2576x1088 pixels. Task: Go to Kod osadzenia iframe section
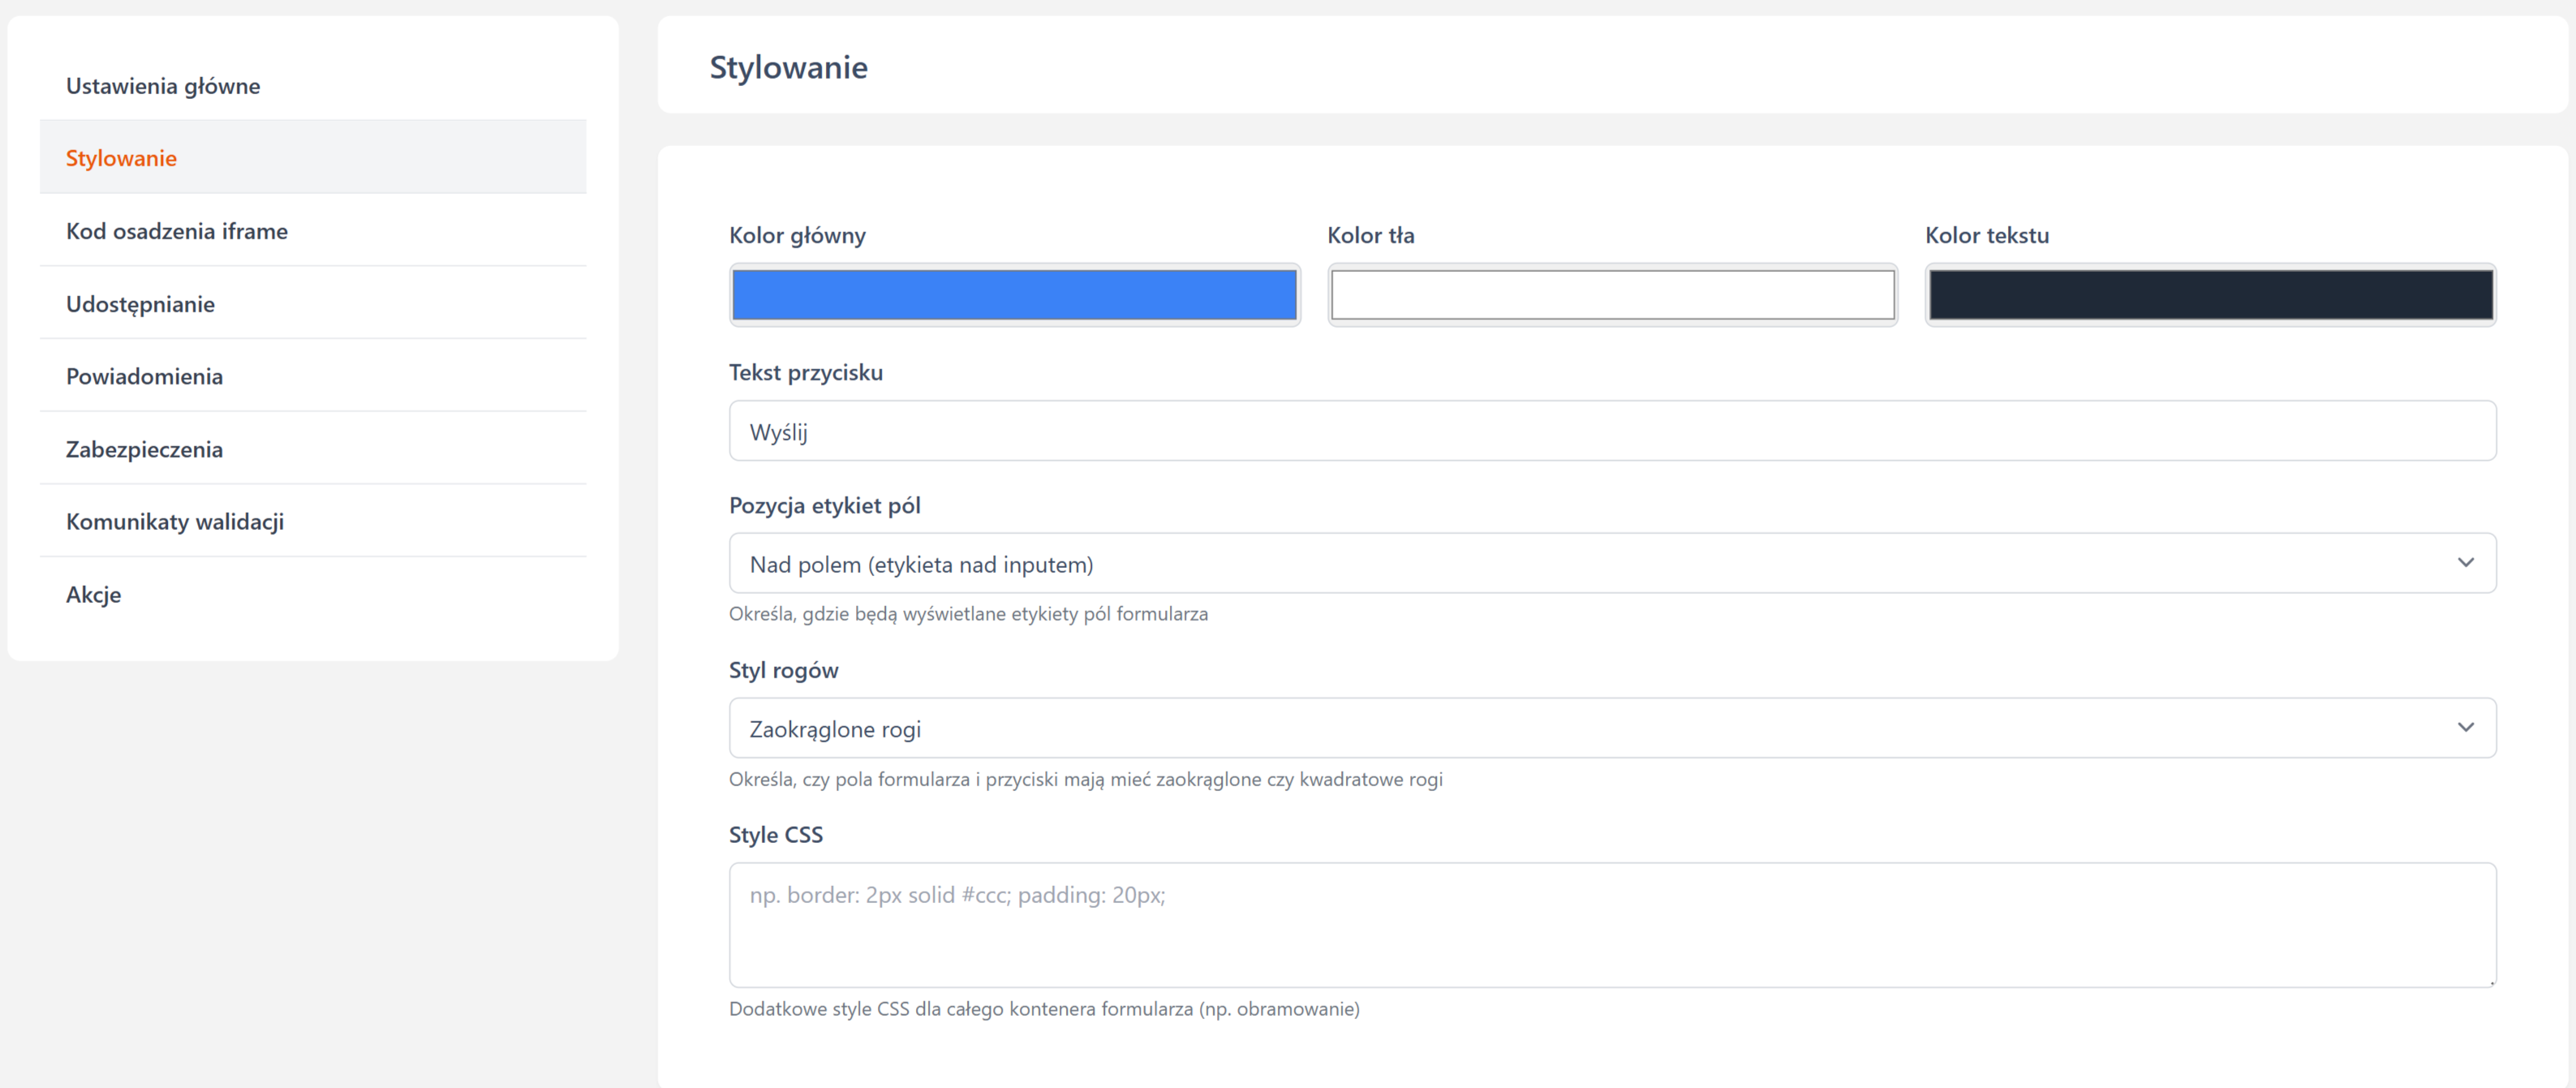[x=176, y=231]
